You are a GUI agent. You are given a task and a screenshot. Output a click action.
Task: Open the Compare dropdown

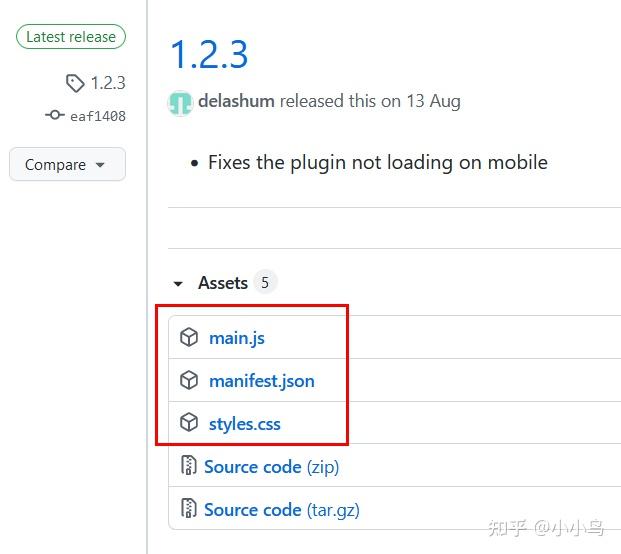(x=67, y=165)
